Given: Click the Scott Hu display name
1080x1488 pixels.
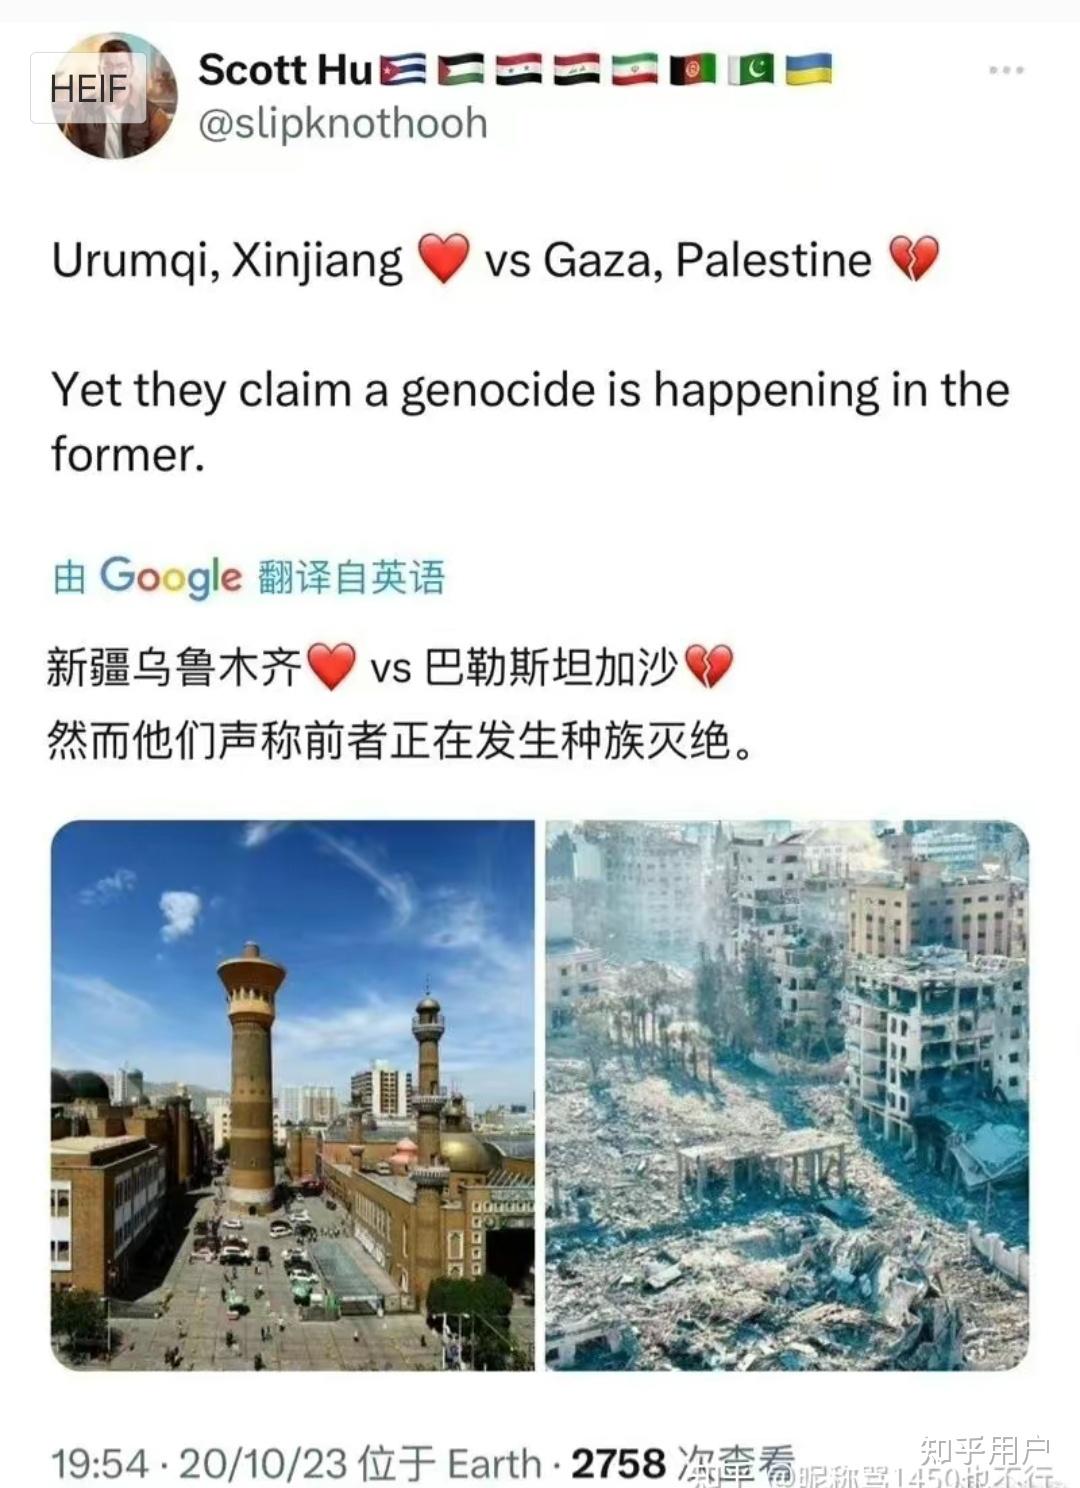Looking at the screenshot, I should click(x=285, y=70).
